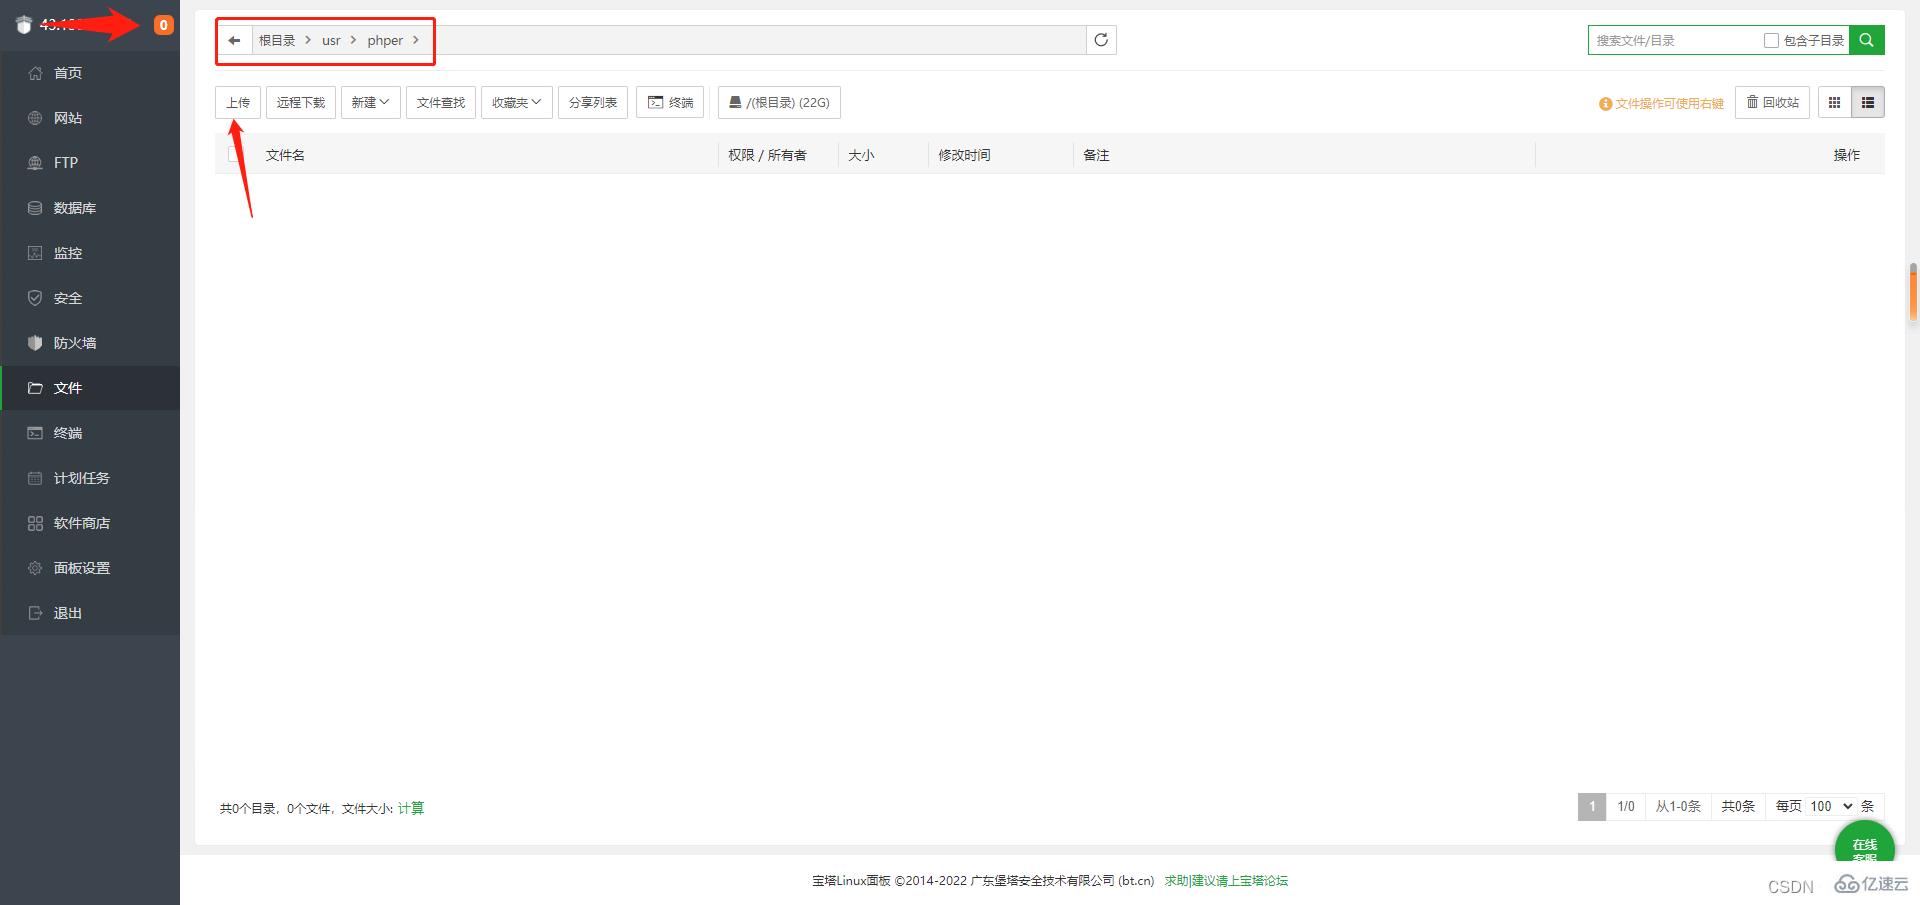Viewport: 1920px width, 905px height.
Task: Open 分享列表
Action: point(593,102)
